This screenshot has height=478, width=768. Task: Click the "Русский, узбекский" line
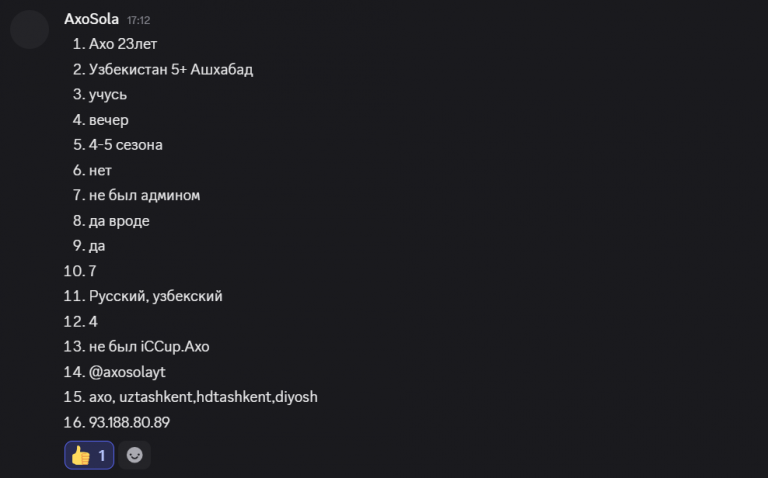[155, 296]
